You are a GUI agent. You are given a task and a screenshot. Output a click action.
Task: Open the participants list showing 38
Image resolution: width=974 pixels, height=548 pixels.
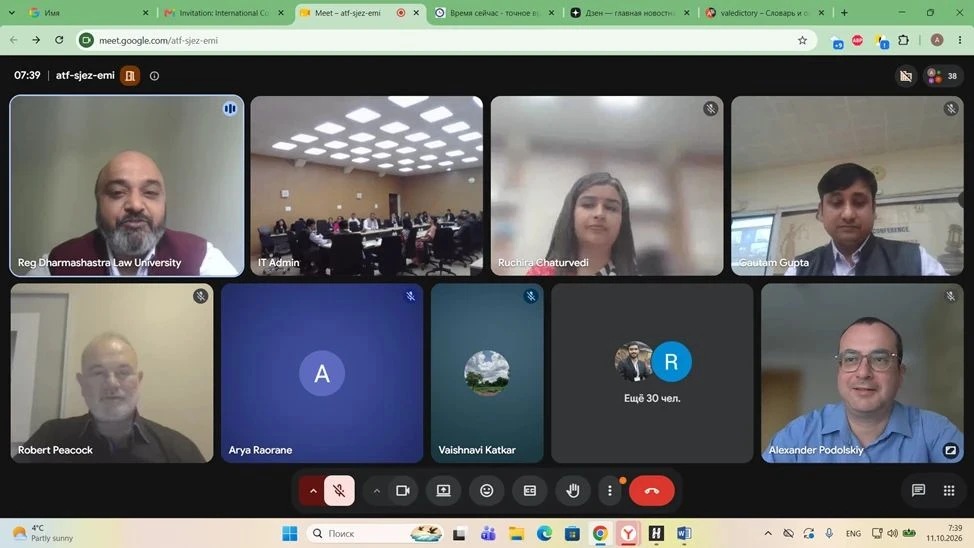coord(943,76)
